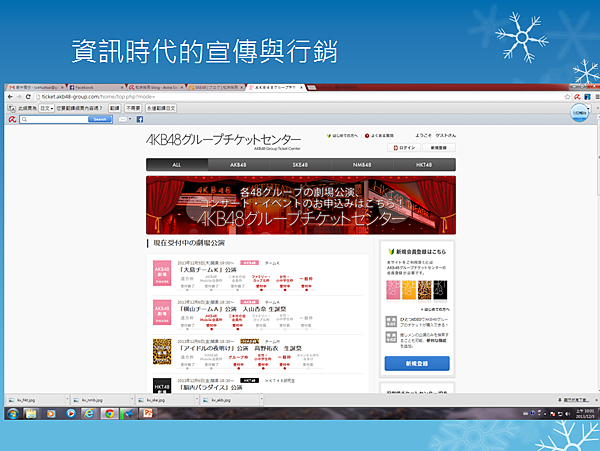
Task: Switch to the Facebook browser tab
Action: click(96, 88)
